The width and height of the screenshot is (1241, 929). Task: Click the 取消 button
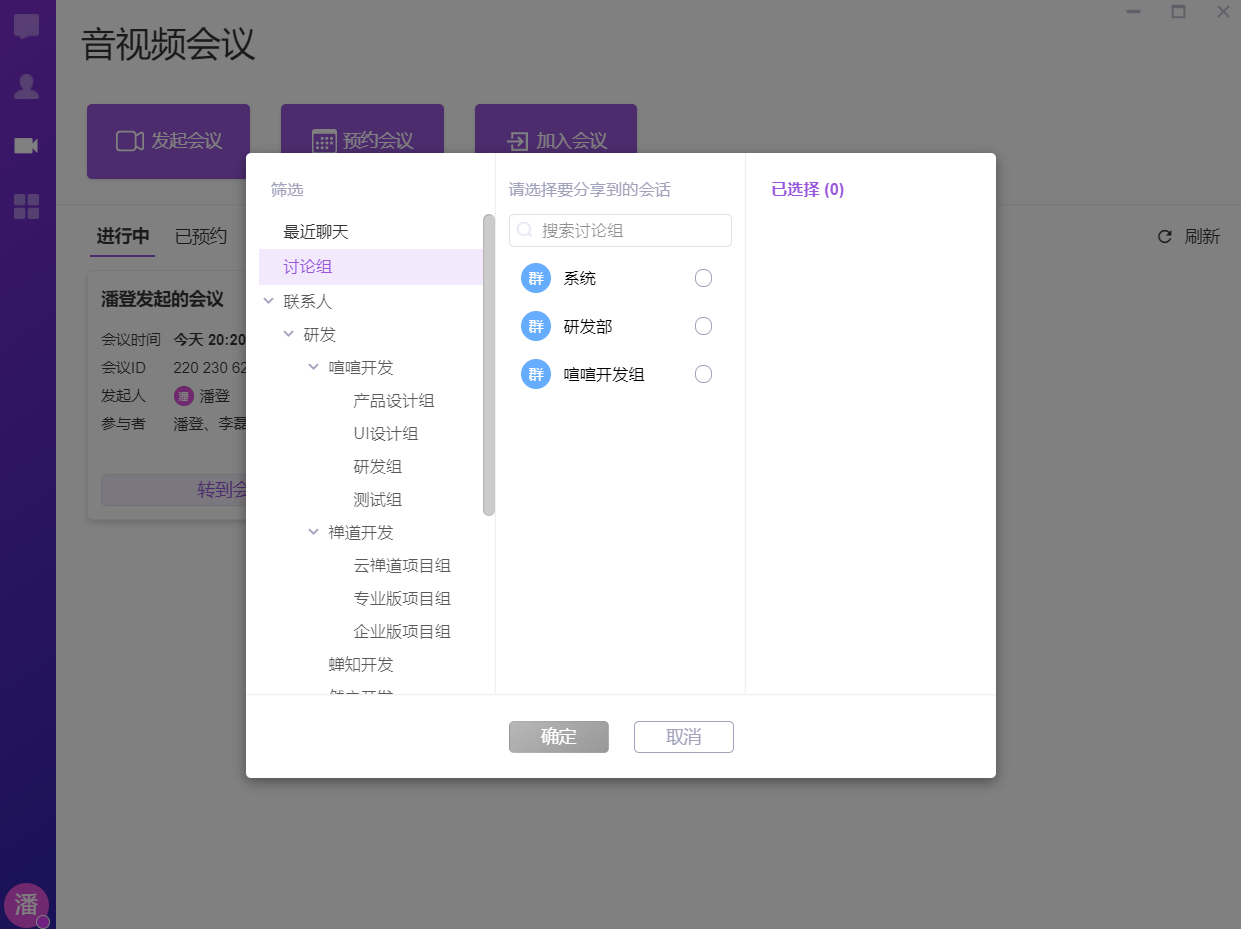point(683,737)
